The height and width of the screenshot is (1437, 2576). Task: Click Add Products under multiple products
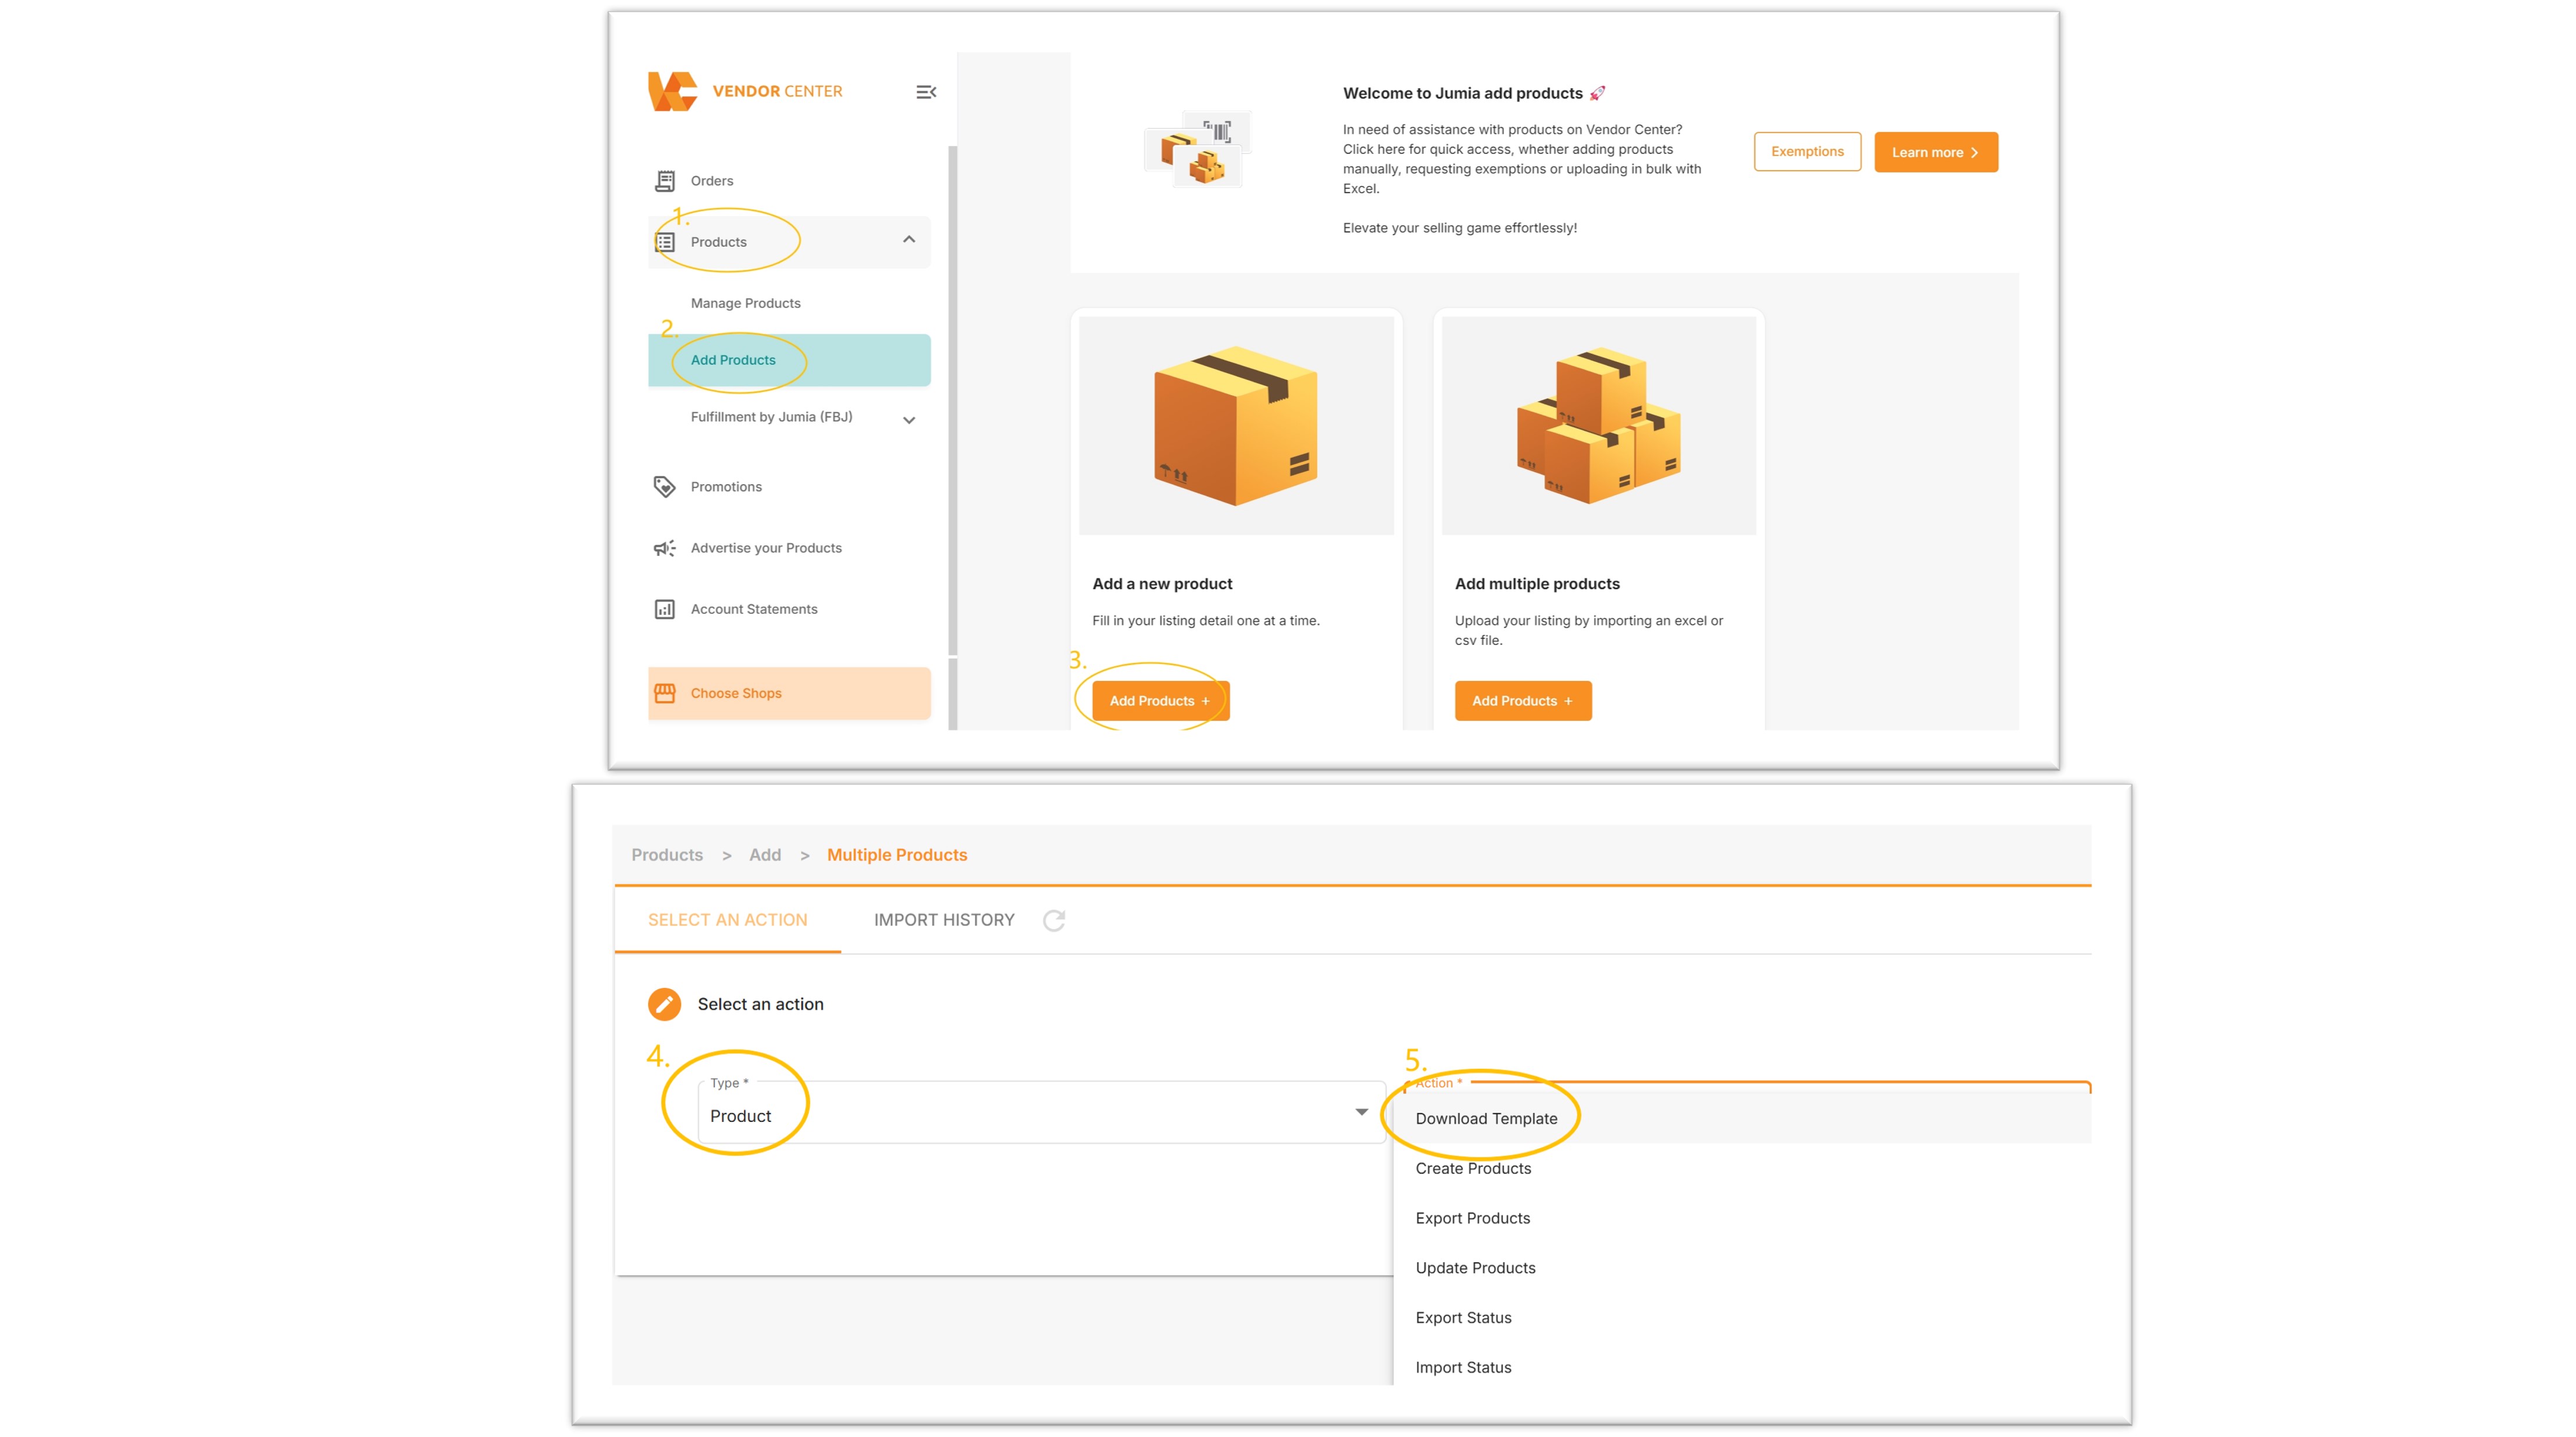[1522, 701]
